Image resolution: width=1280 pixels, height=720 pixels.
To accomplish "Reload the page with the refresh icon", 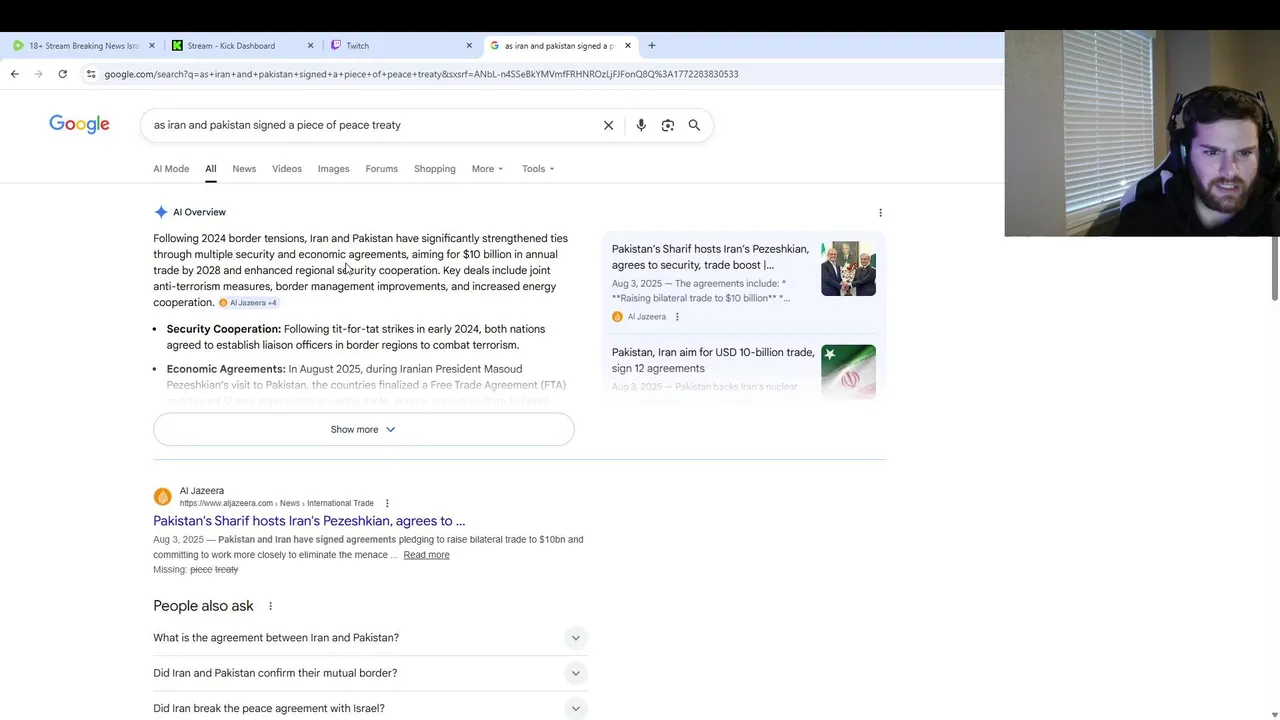I will click(x=62, y=74).
